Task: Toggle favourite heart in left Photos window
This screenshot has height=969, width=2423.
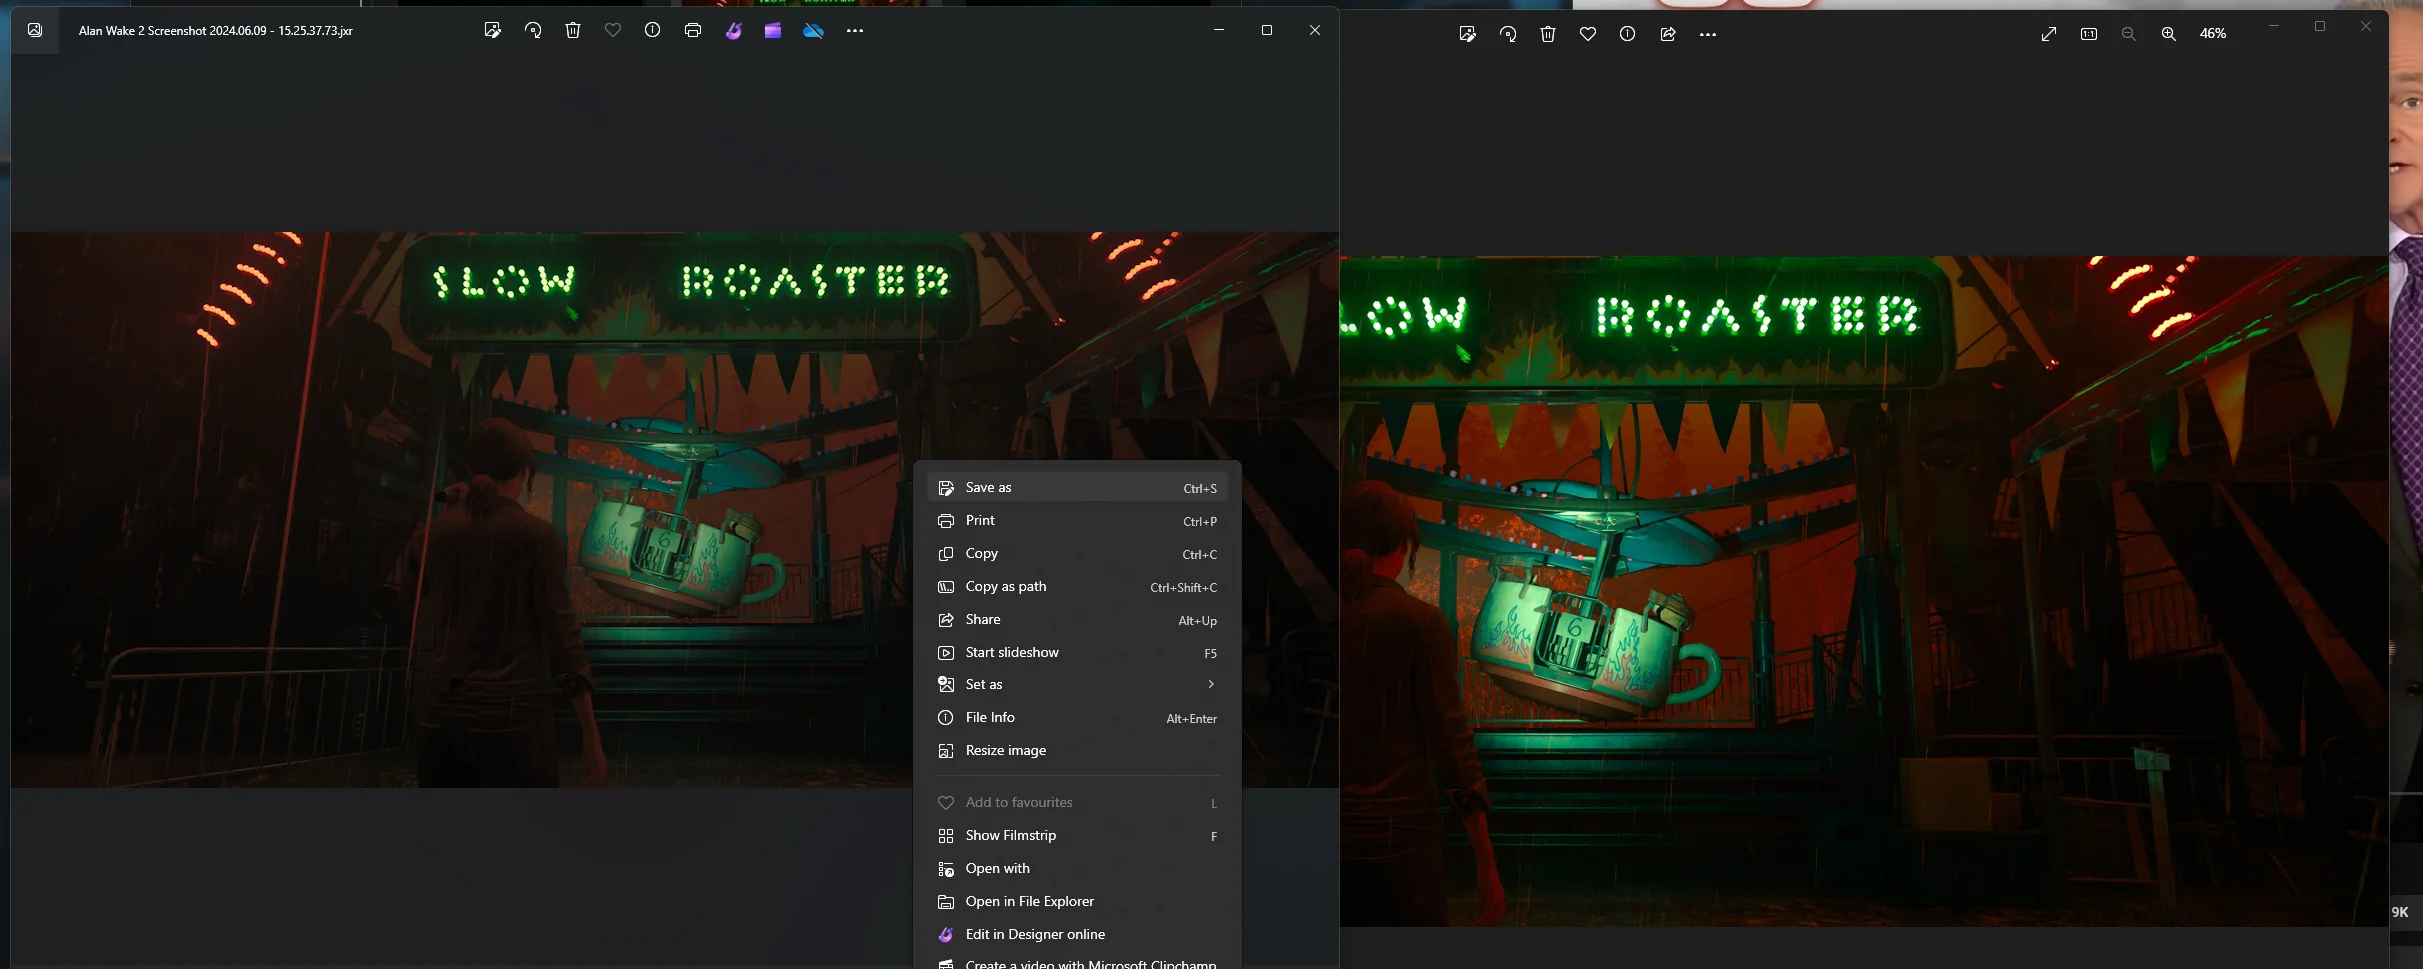Action: [x=613, y=30]
